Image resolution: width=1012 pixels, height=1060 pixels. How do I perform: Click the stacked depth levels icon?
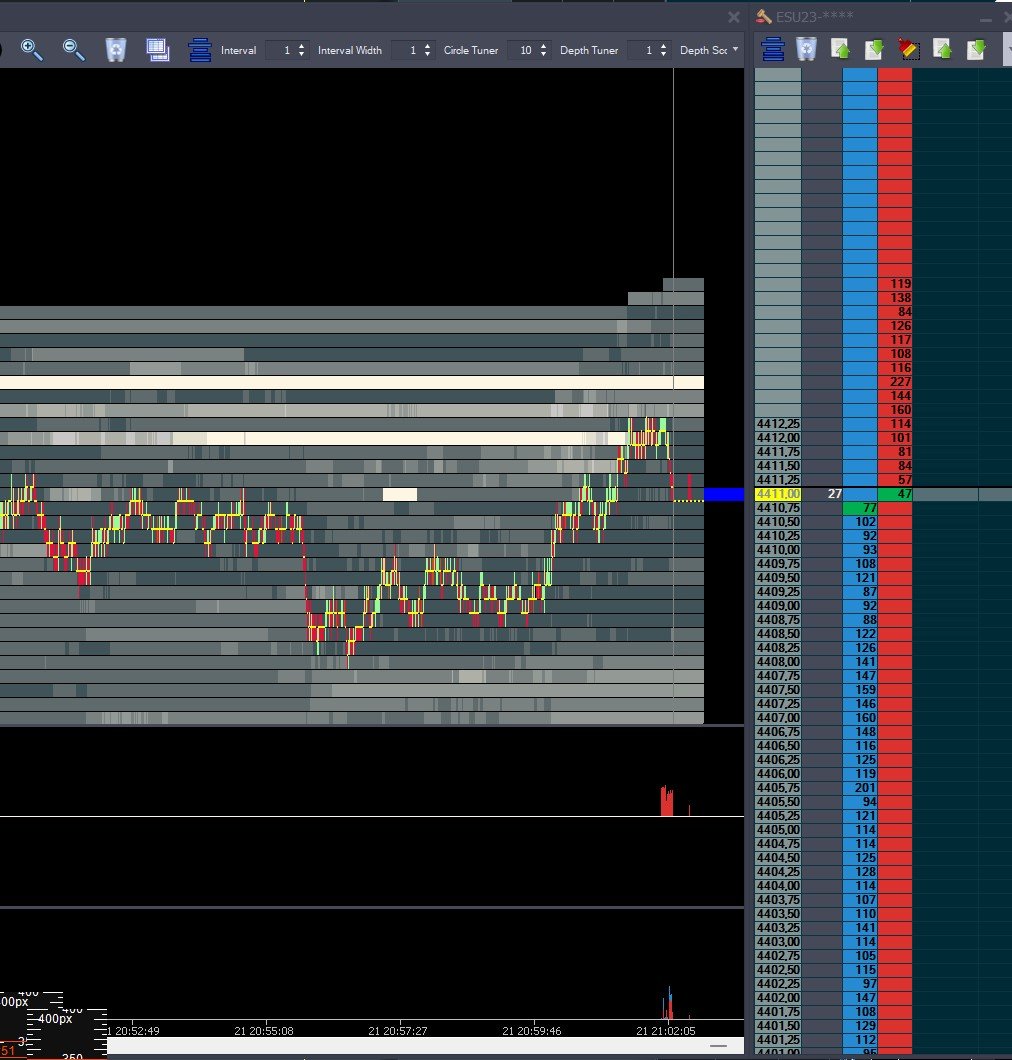[x=198, y=50]
